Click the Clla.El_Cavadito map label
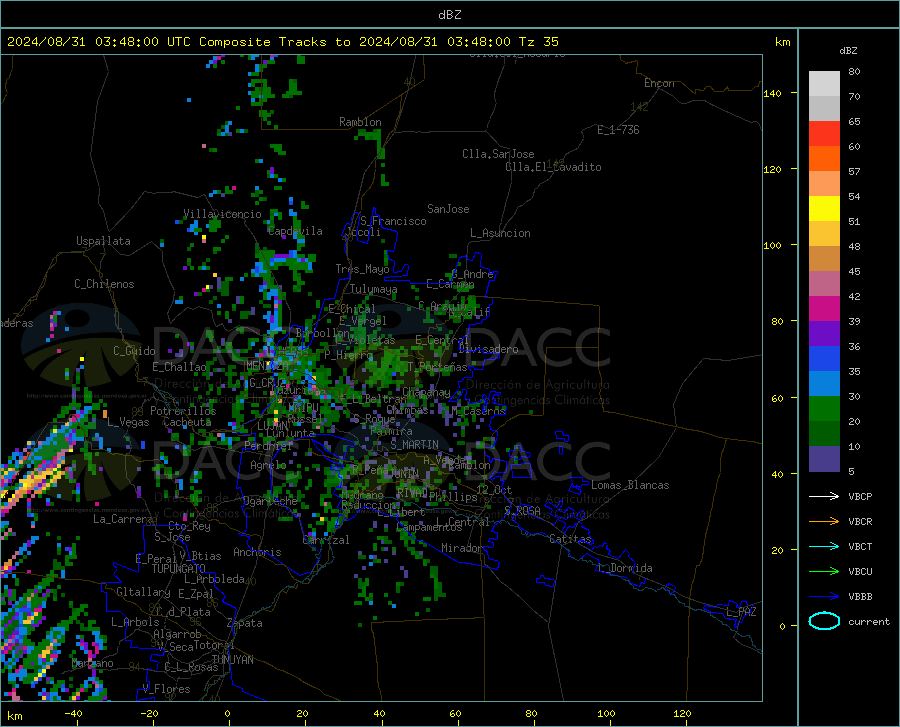The height and width of the screenshot is (727, 900). tap(553, 167)
